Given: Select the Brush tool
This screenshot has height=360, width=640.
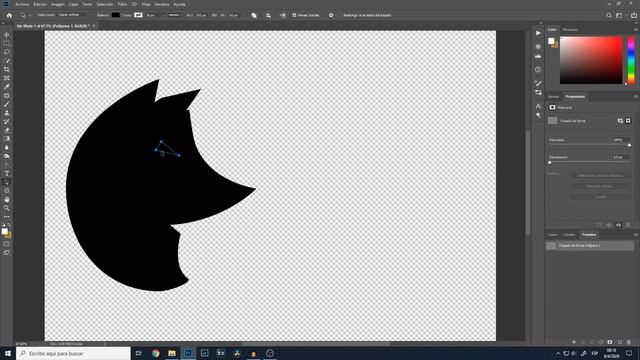Looking at the screenshot, I should 7,104.
